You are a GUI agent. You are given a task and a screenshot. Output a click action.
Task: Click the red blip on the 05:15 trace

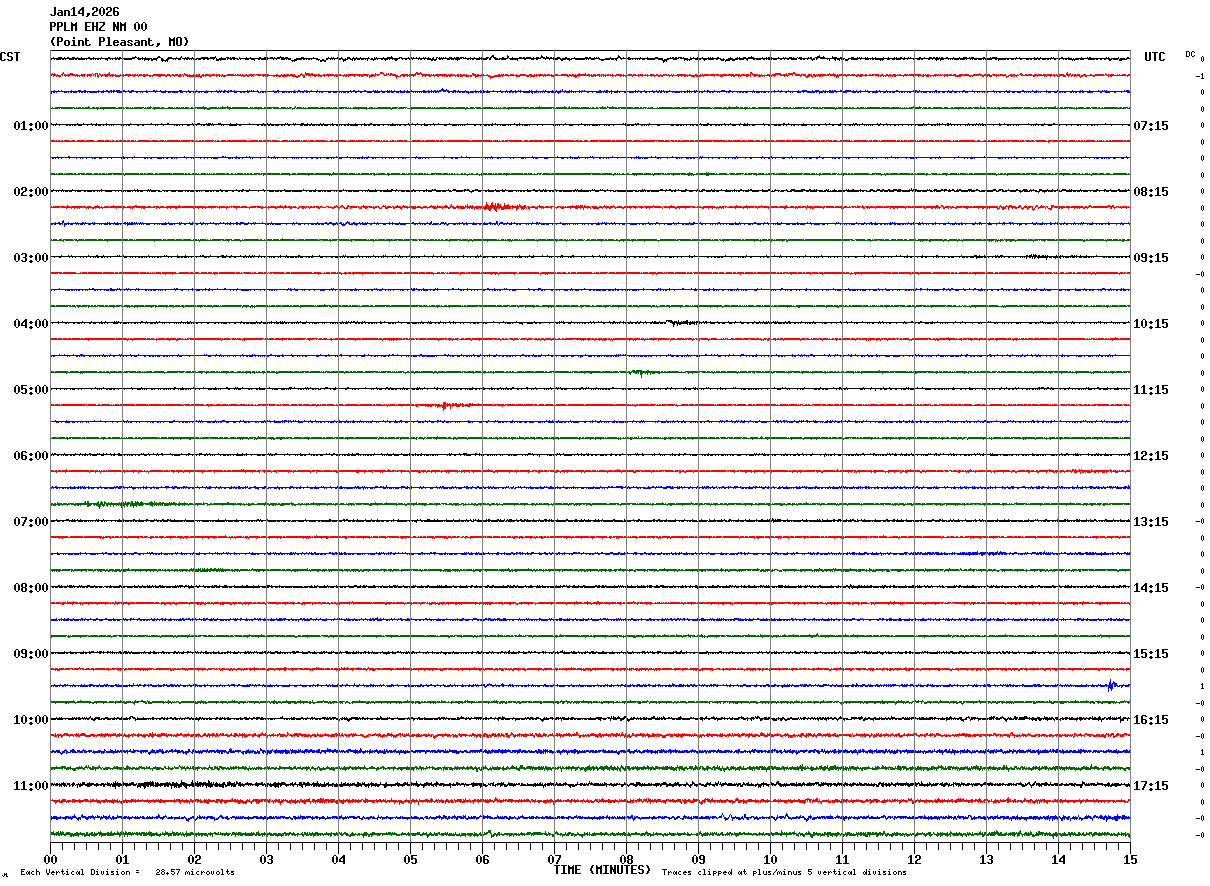click(447, 405)
